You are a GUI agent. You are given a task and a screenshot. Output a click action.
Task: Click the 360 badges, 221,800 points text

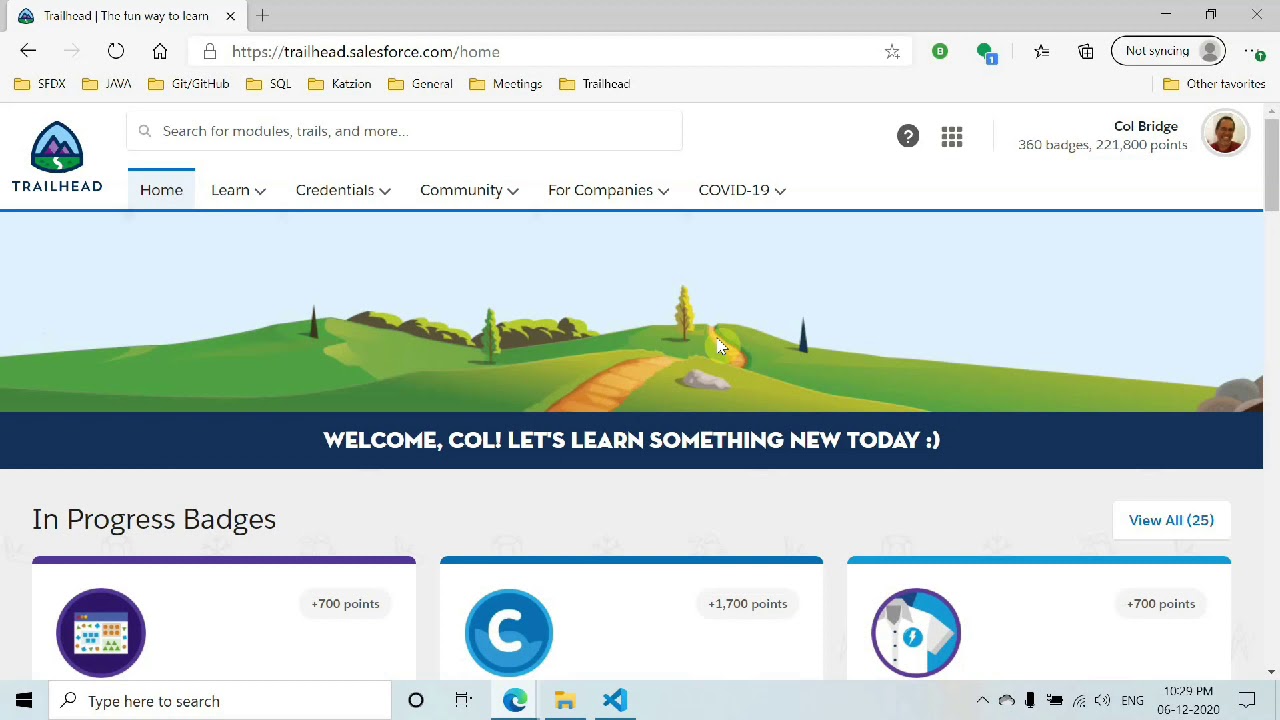[1103, 145]
